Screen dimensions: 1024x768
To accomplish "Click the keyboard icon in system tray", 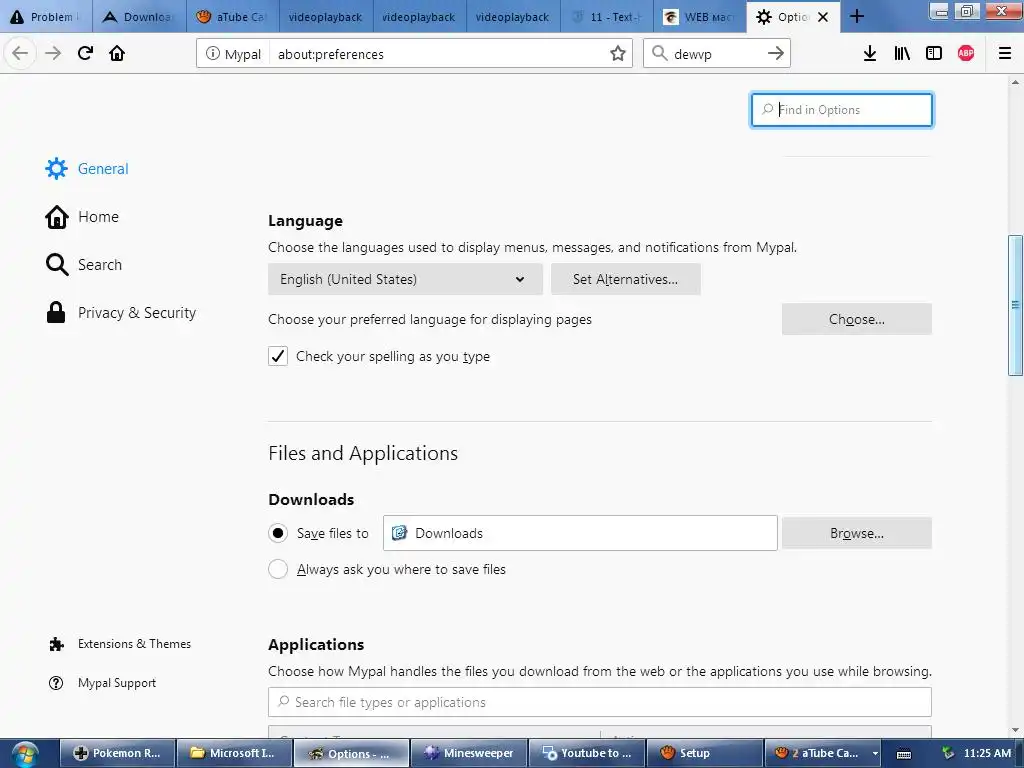I will [x=904, y=754].
